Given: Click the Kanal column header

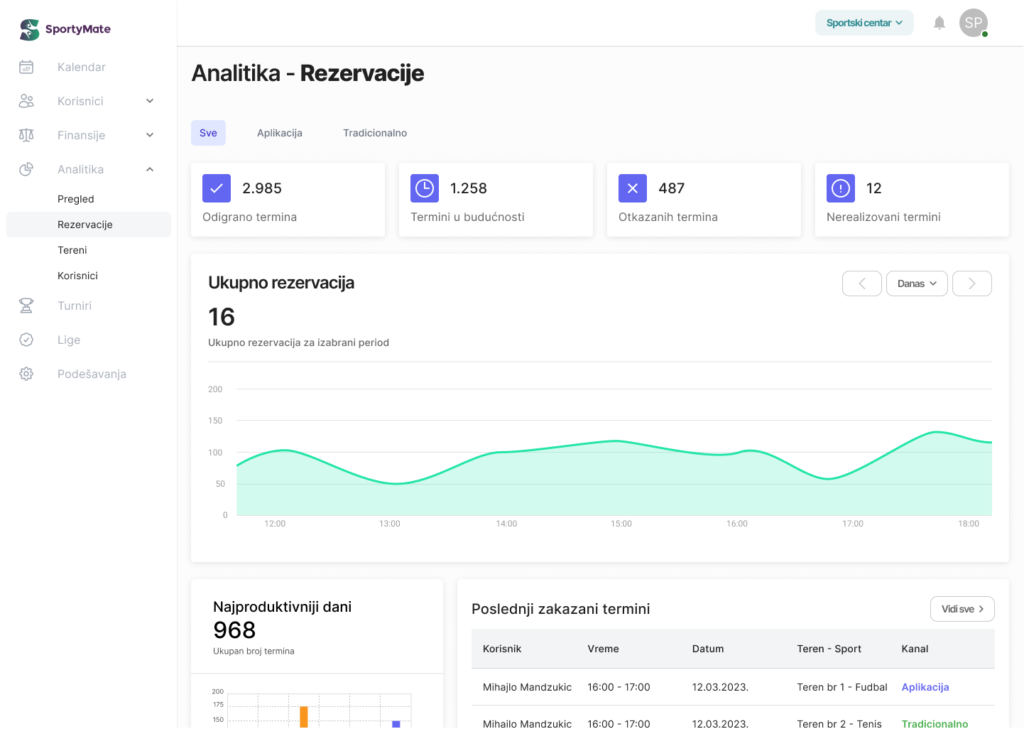Looking at the screenshot, I should coord(914,649).
